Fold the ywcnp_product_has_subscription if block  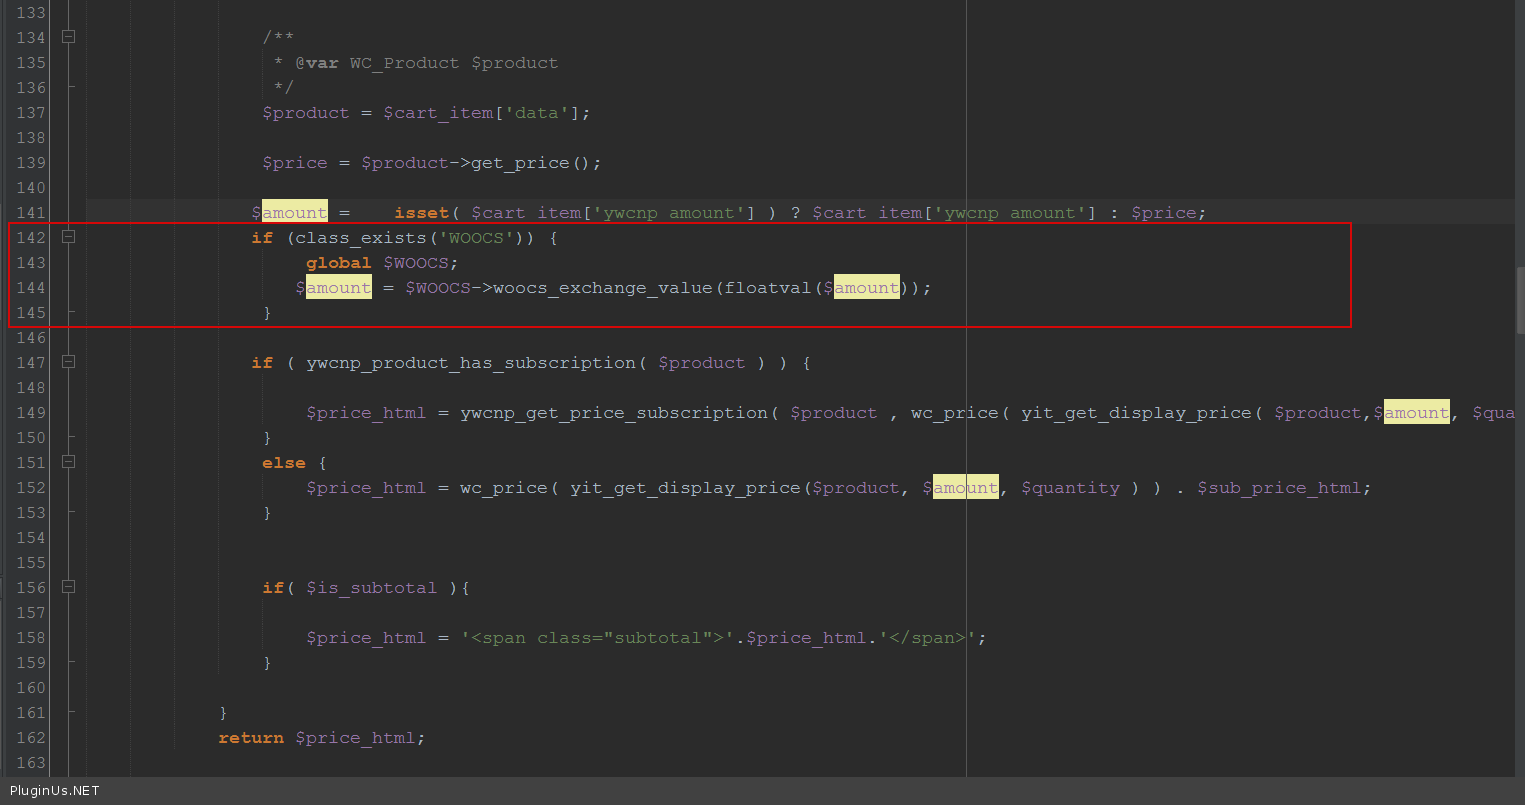pyautogui.click(x=68, y=362)
